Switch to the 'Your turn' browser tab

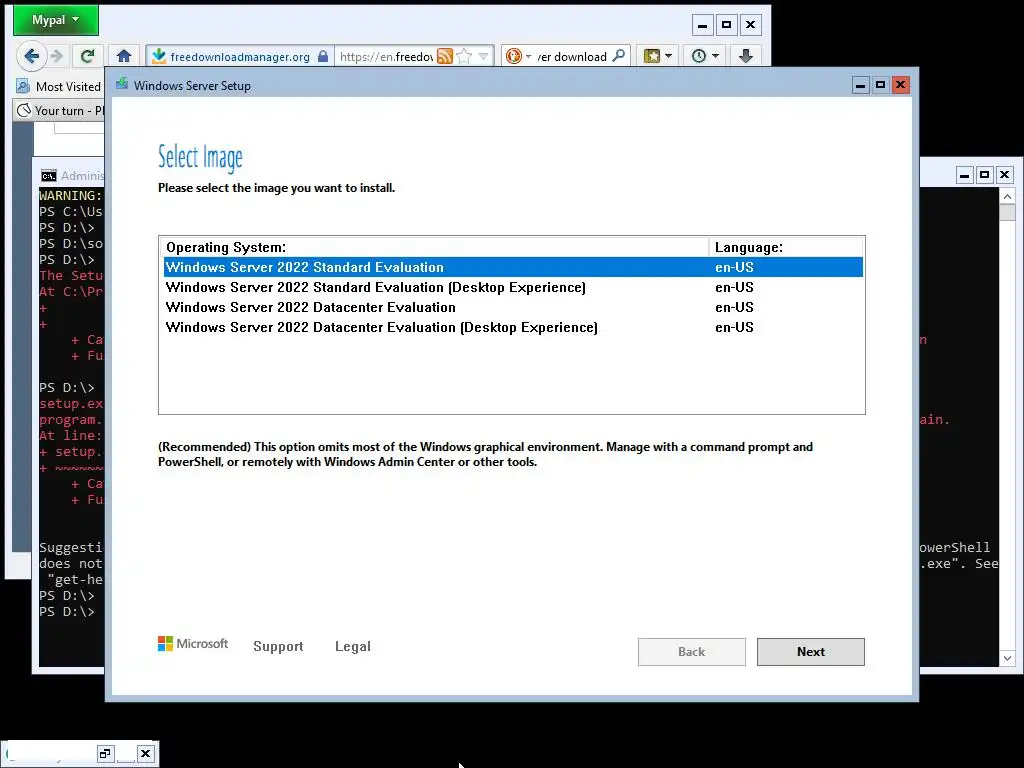[60, 110]
